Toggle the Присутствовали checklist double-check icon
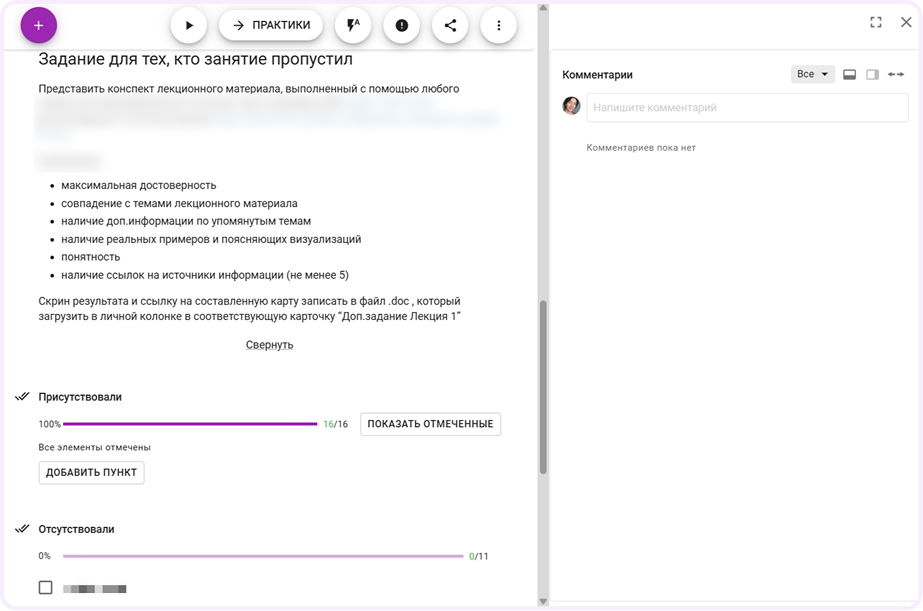The image size is (923, 611). click(22, 397)
